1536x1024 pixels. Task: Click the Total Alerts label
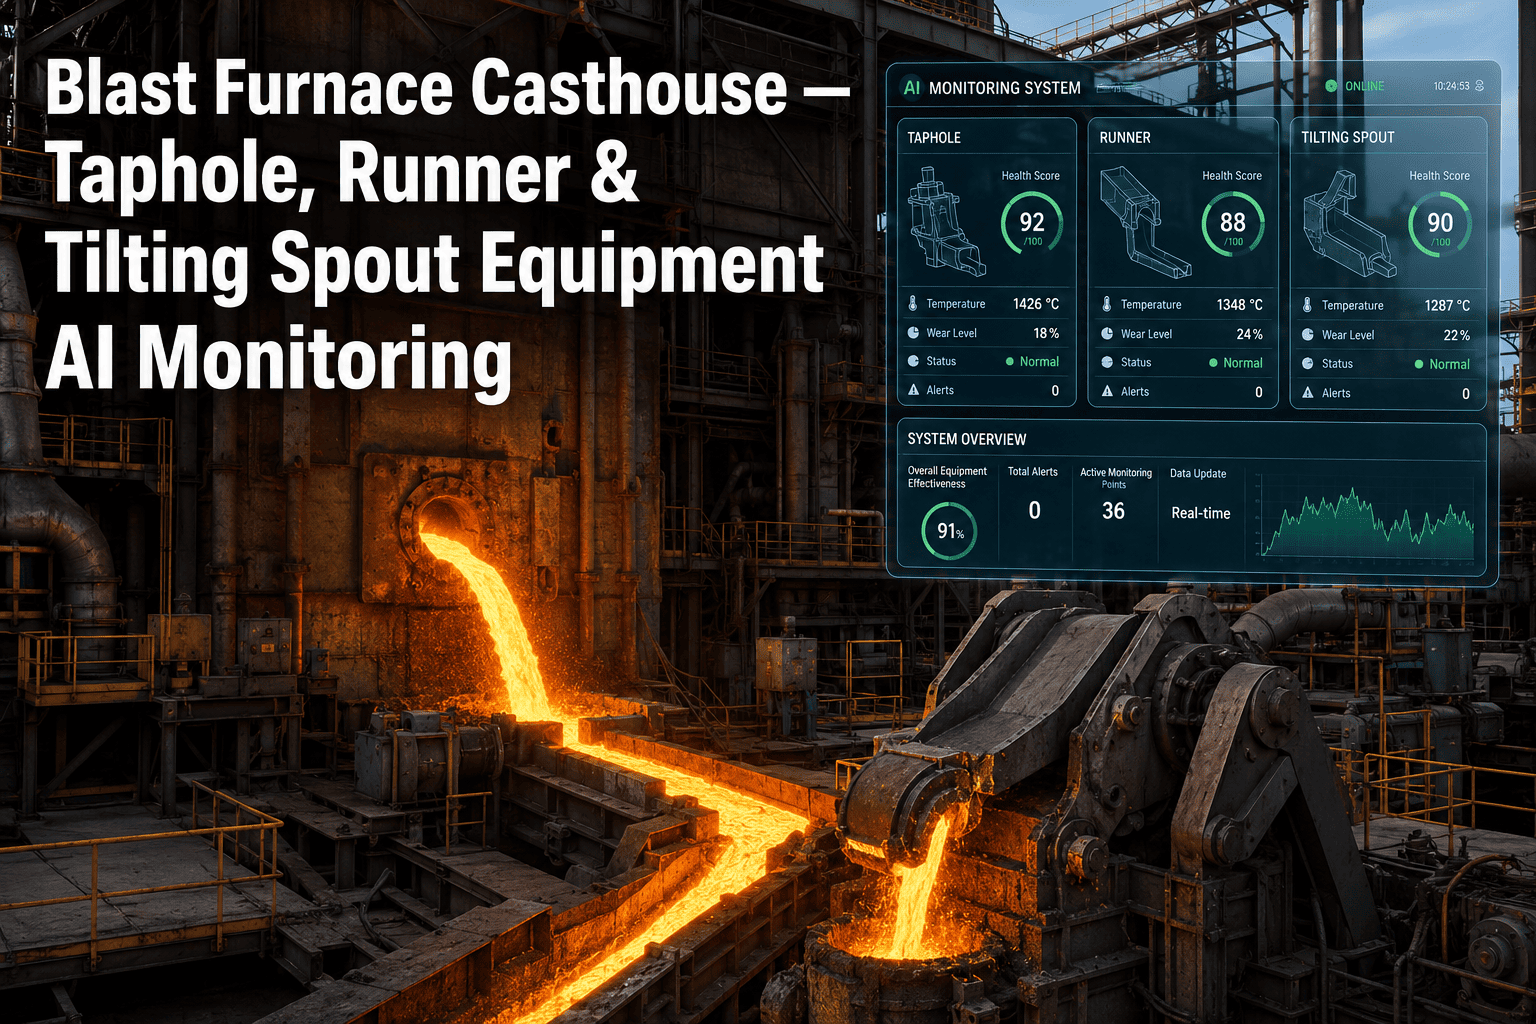tap(1033, 472)
